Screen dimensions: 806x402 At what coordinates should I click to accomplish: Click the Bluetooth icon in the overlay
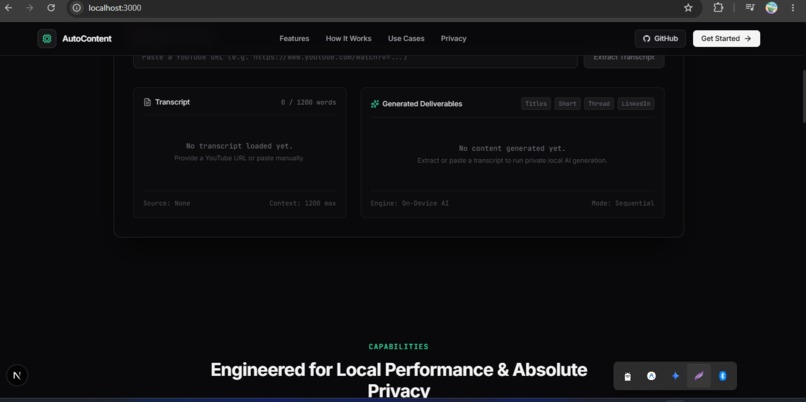pyautogui.click(x=723, y=376)
